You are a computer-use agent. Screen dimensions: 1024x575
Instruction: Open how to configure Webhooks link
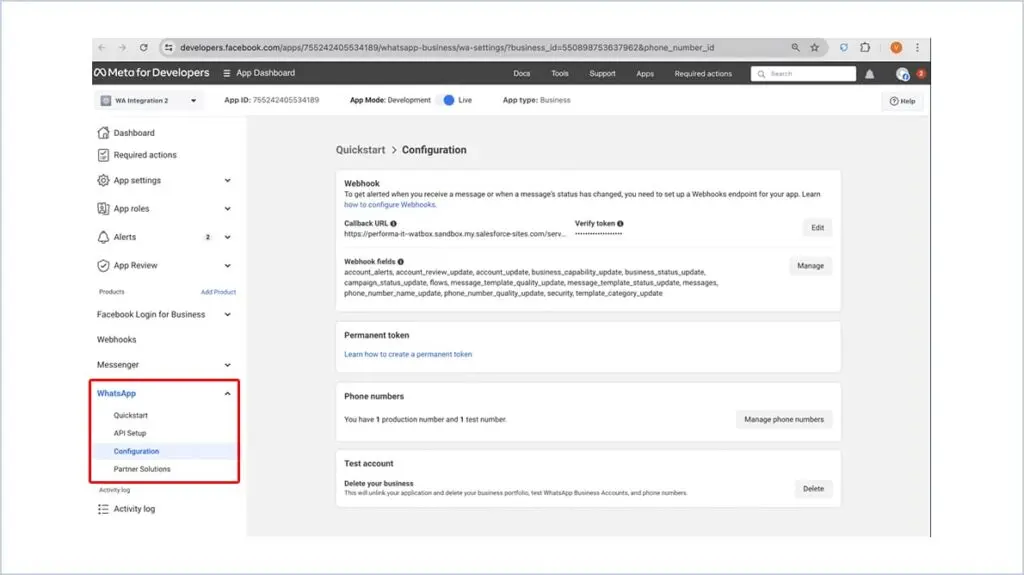point(390,205)
